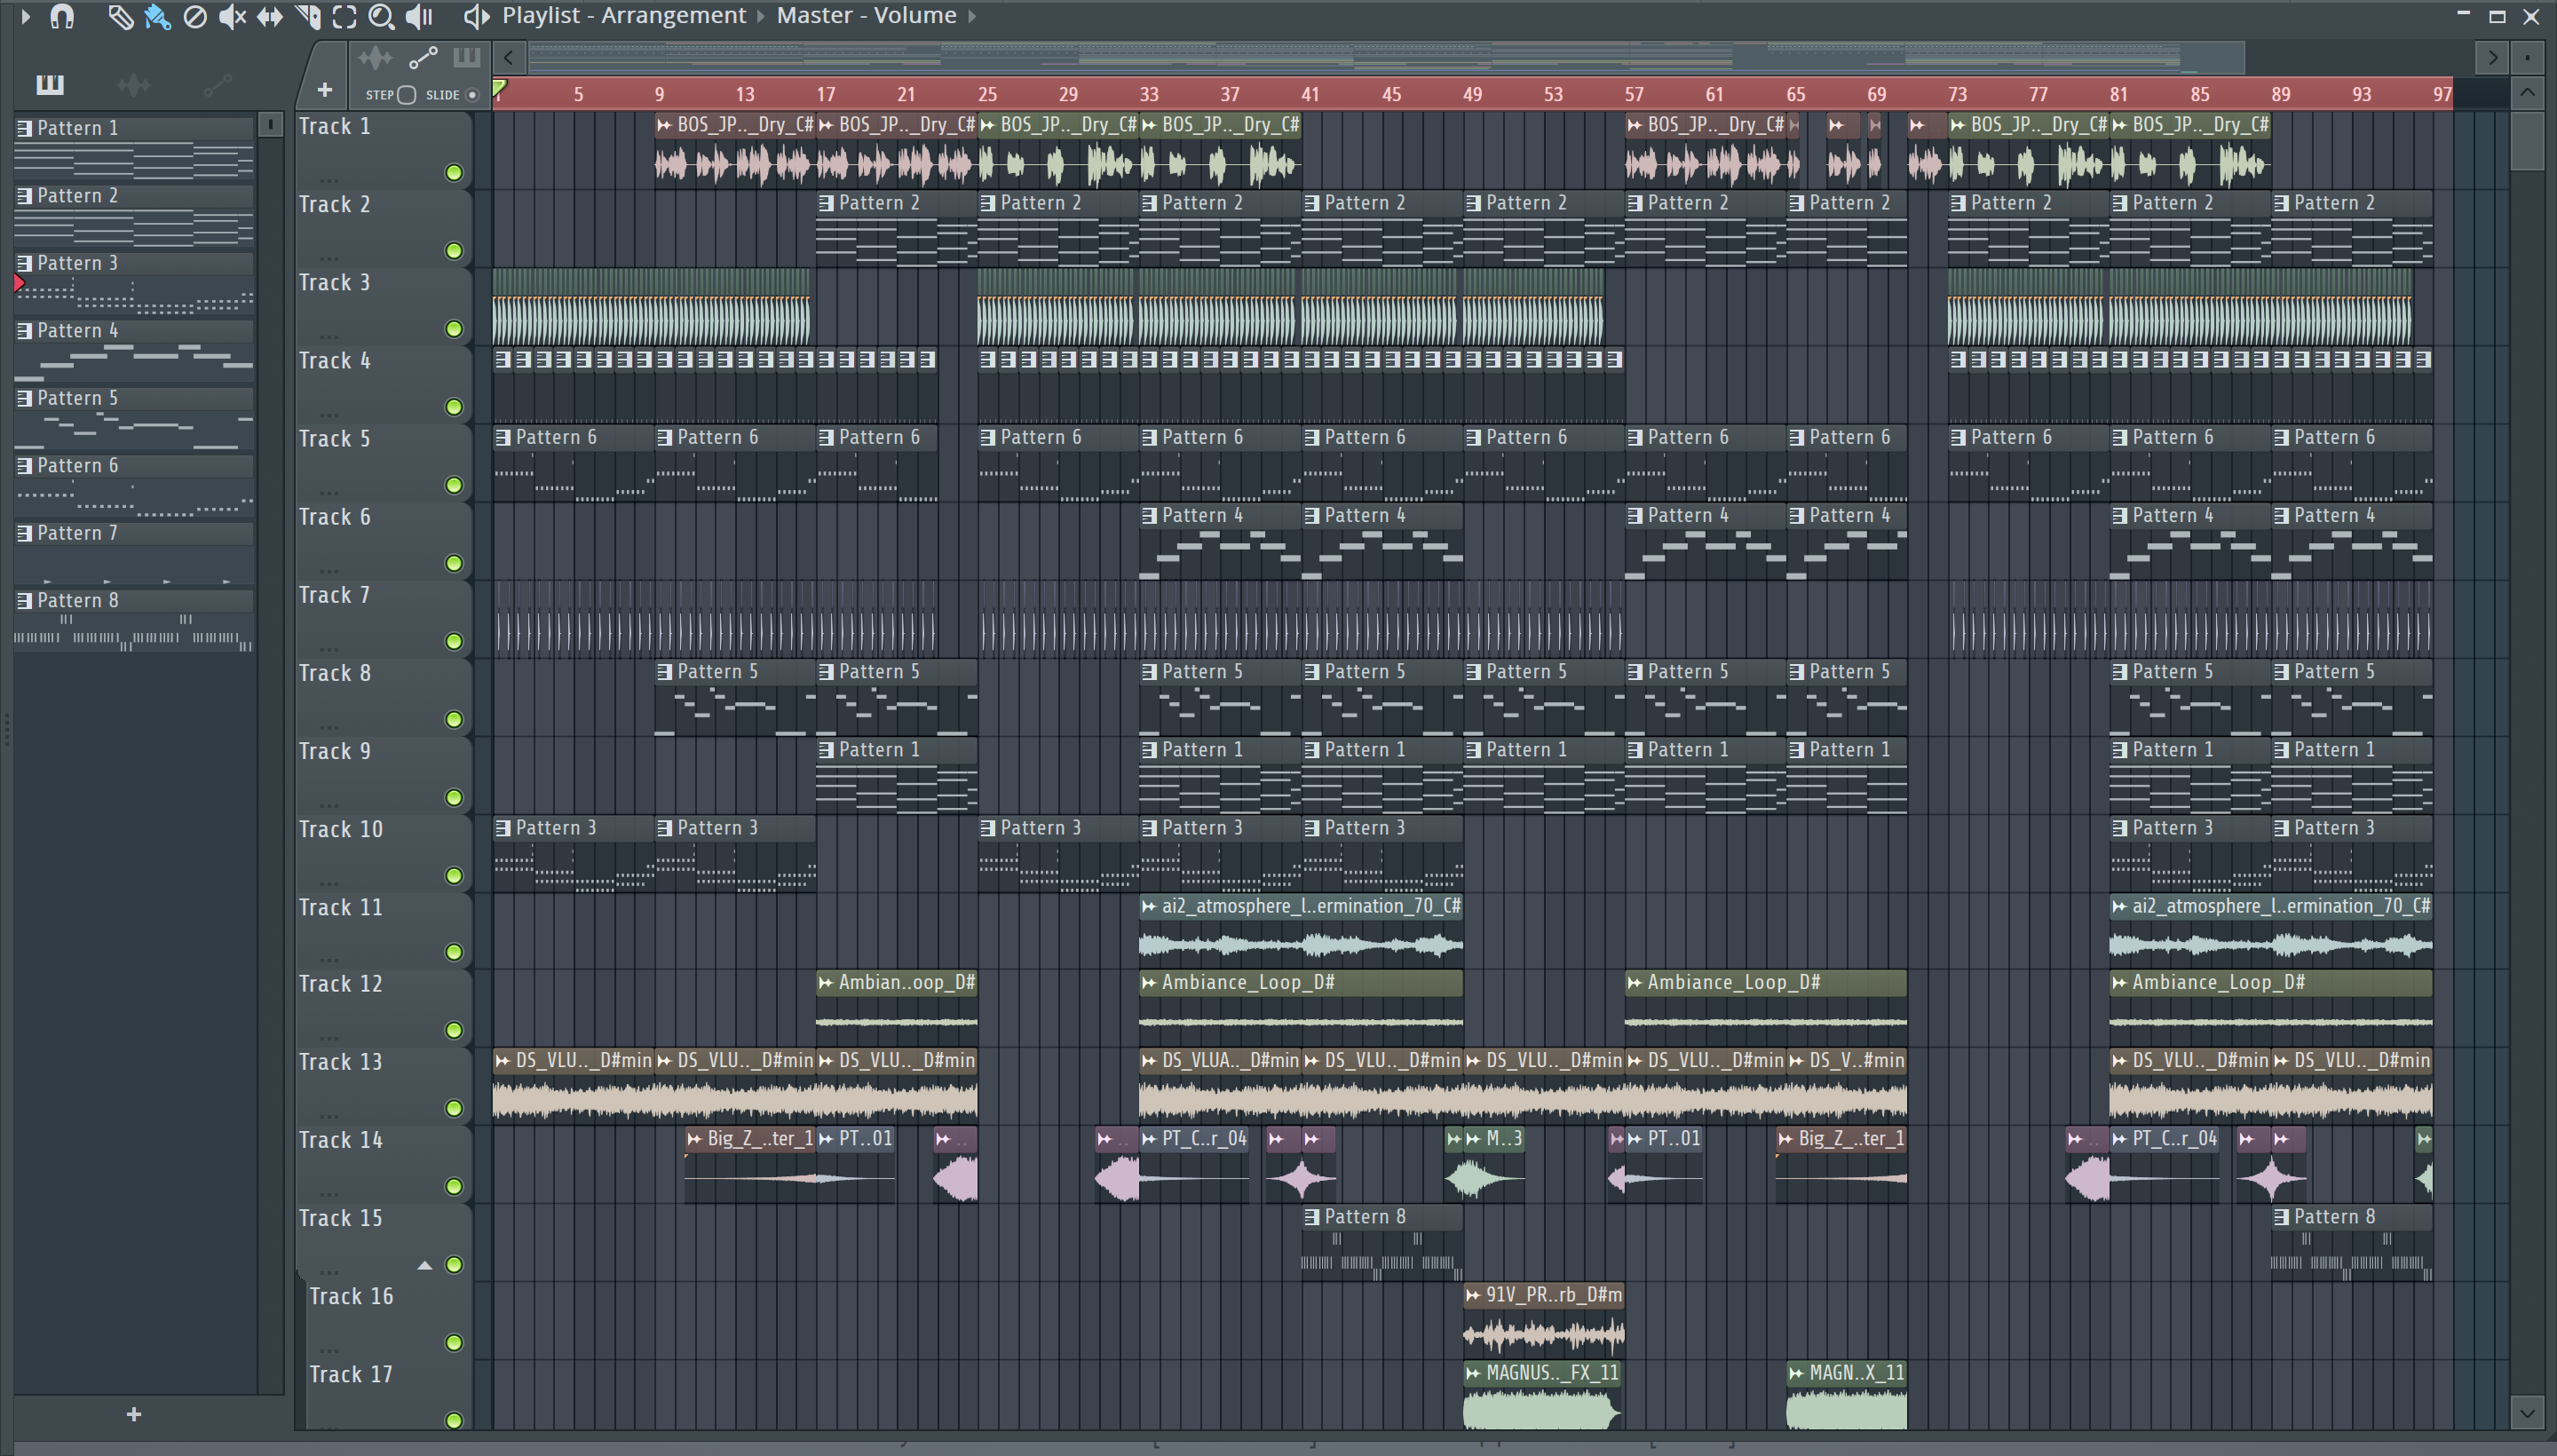Switch picker to the Automation clips tab
This screenshot has height=1456, width=2557.
pos(218,85)
